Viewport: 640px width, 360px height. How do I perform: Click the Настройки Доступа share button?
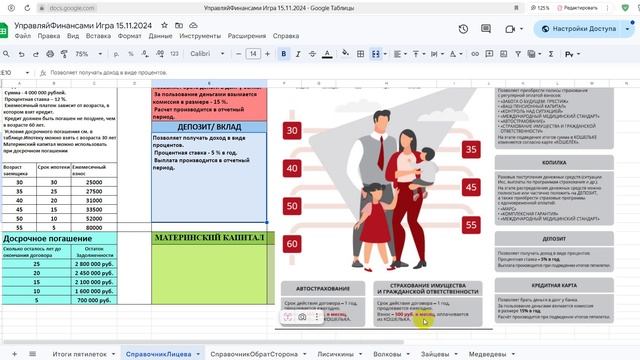579,29
